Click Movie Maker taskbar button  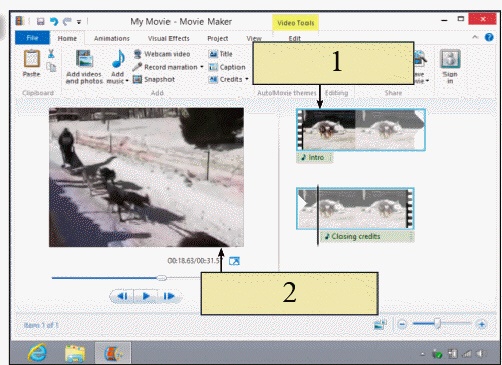tap(113, 353)
